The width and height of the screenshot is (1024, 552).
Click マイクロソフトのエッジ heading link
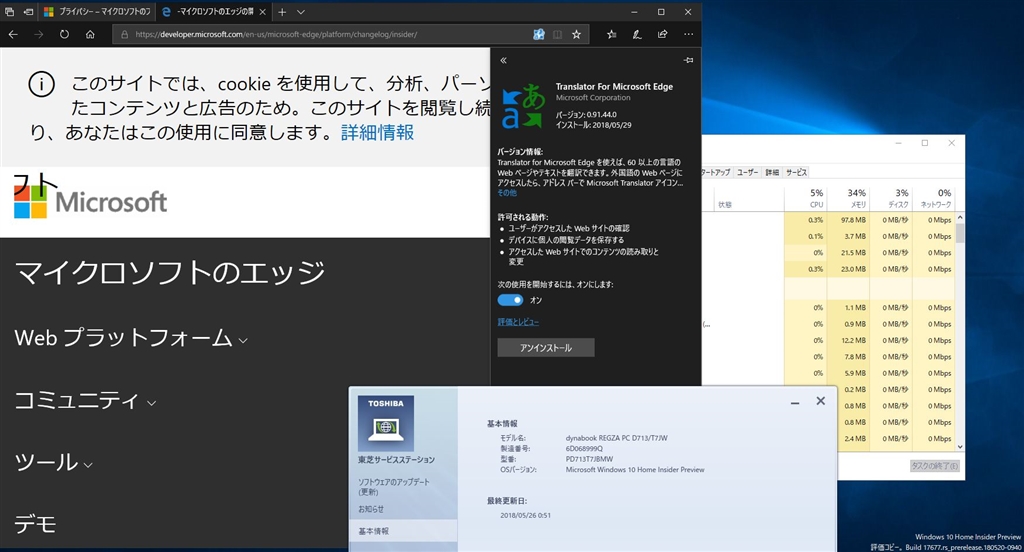pyautogui.click(x=170, y=272)
